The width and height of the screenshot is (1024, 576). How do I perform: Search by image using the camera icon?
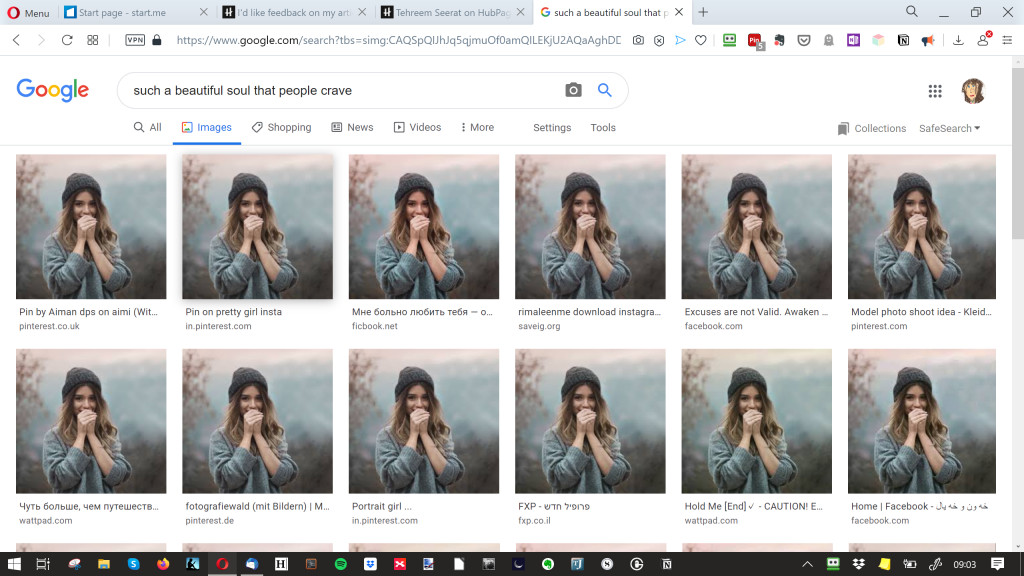pyautogui.click(x=573, y=91)
